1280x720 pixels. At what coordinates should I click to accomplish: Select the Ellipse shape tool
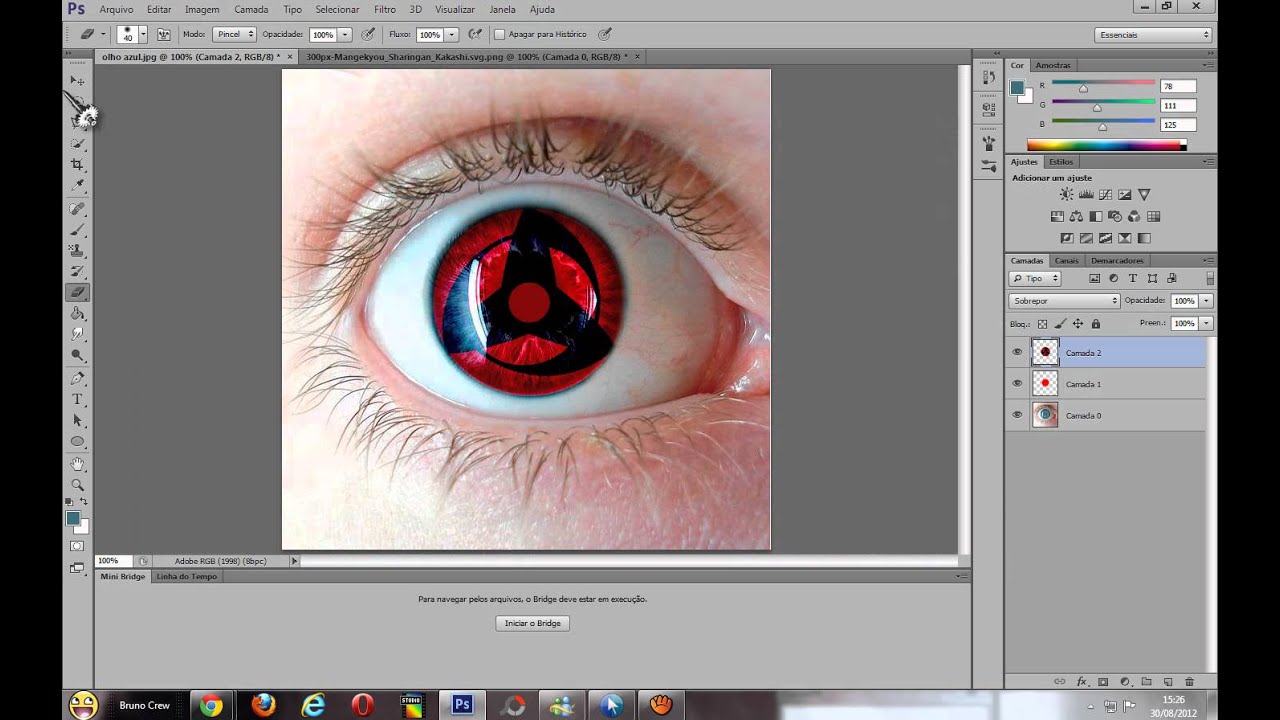click(77, 441)
